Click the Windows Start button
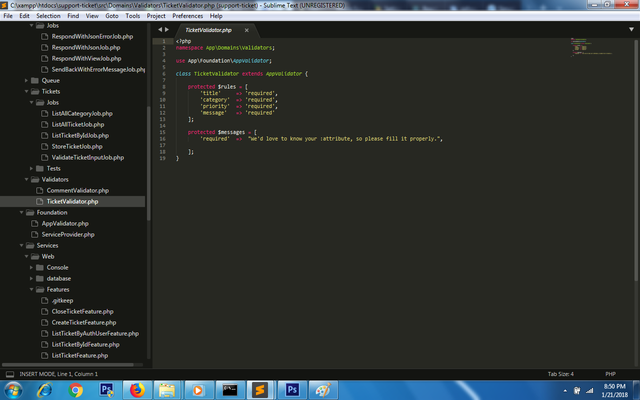The image size is (640, 400). tap(13, 390)
